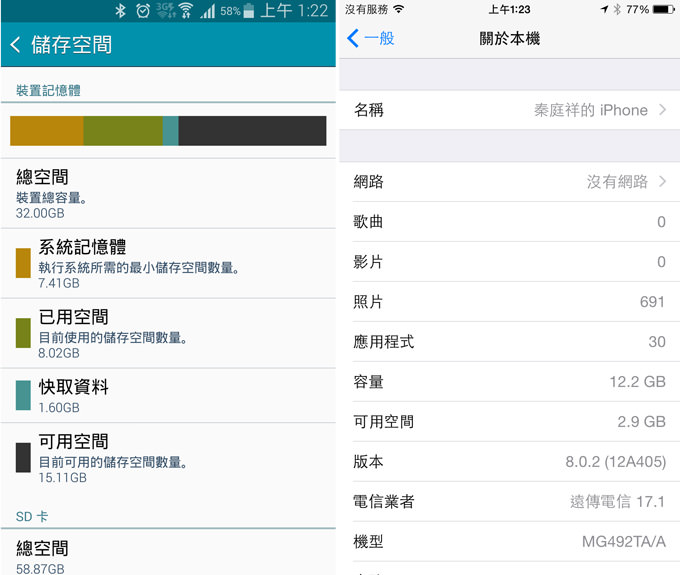Tap the 機型 MG492TA/A row
Image resolution: width=680 pixels, height=575 pixels.
[x=509, y=542]
